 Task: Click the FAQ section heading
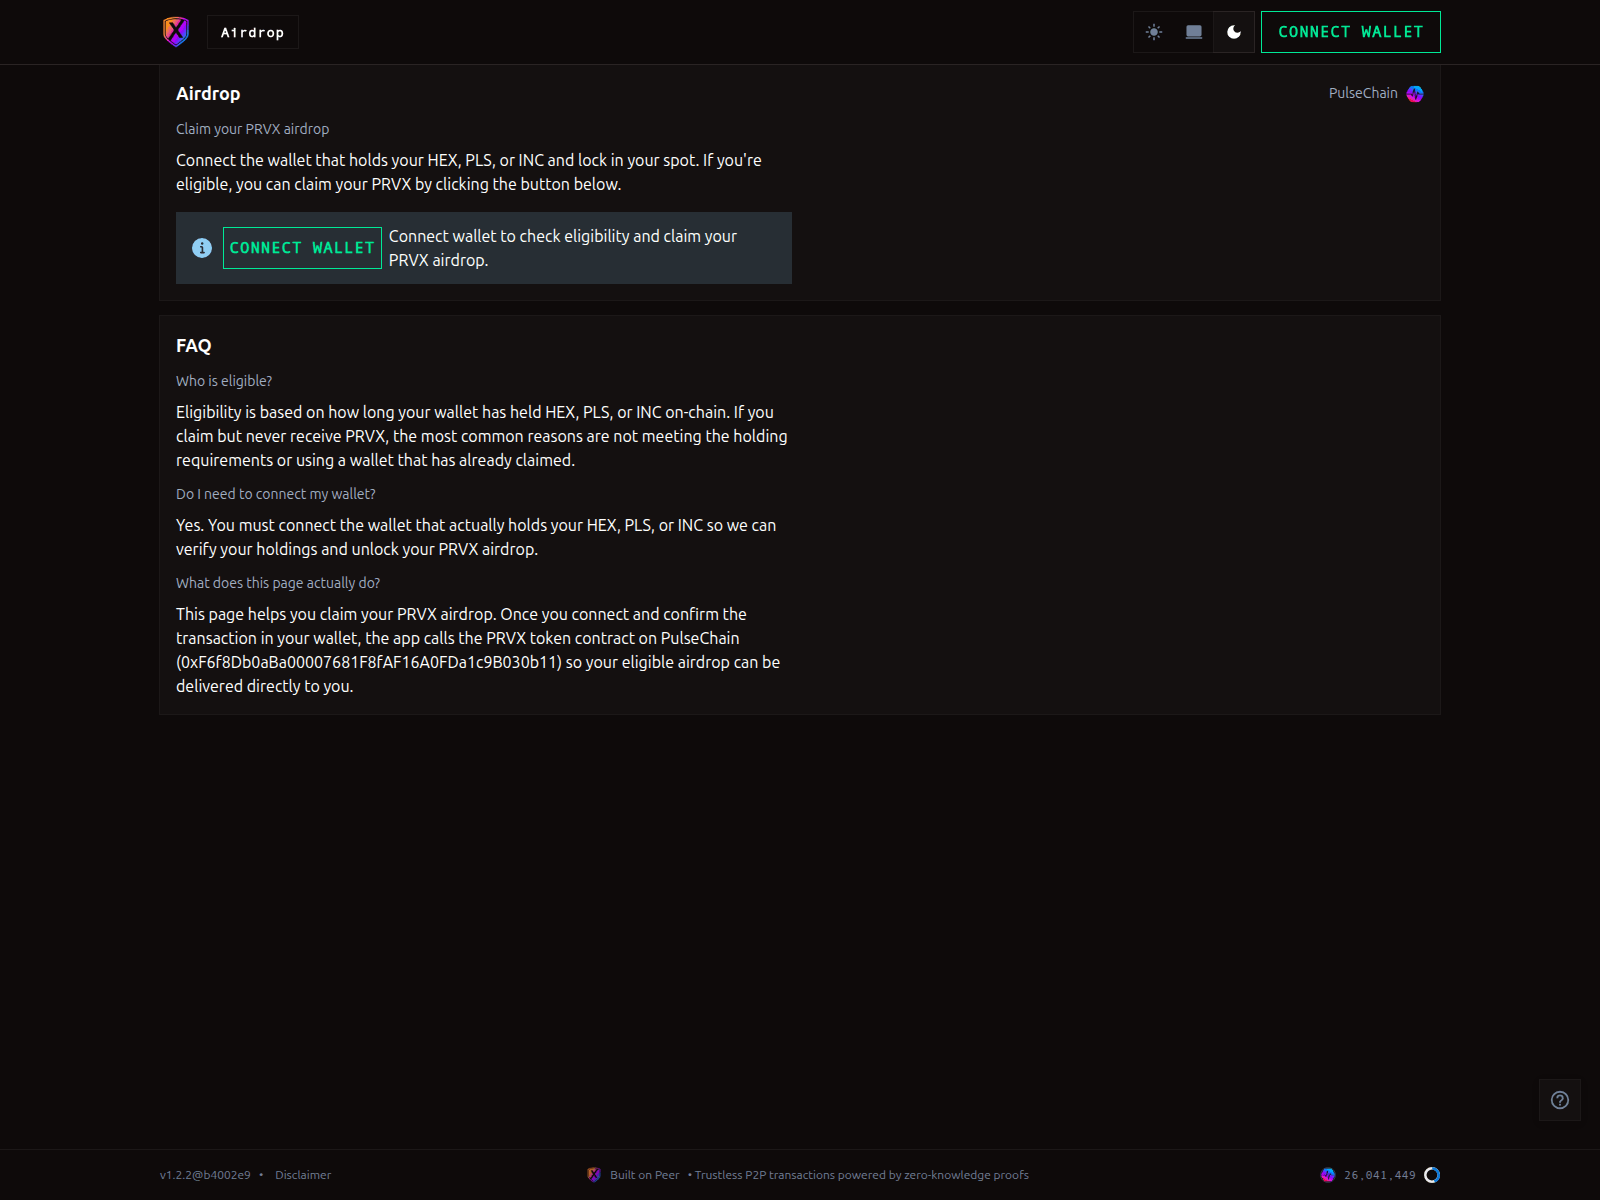pyautogui.click(x=194, y=346)
